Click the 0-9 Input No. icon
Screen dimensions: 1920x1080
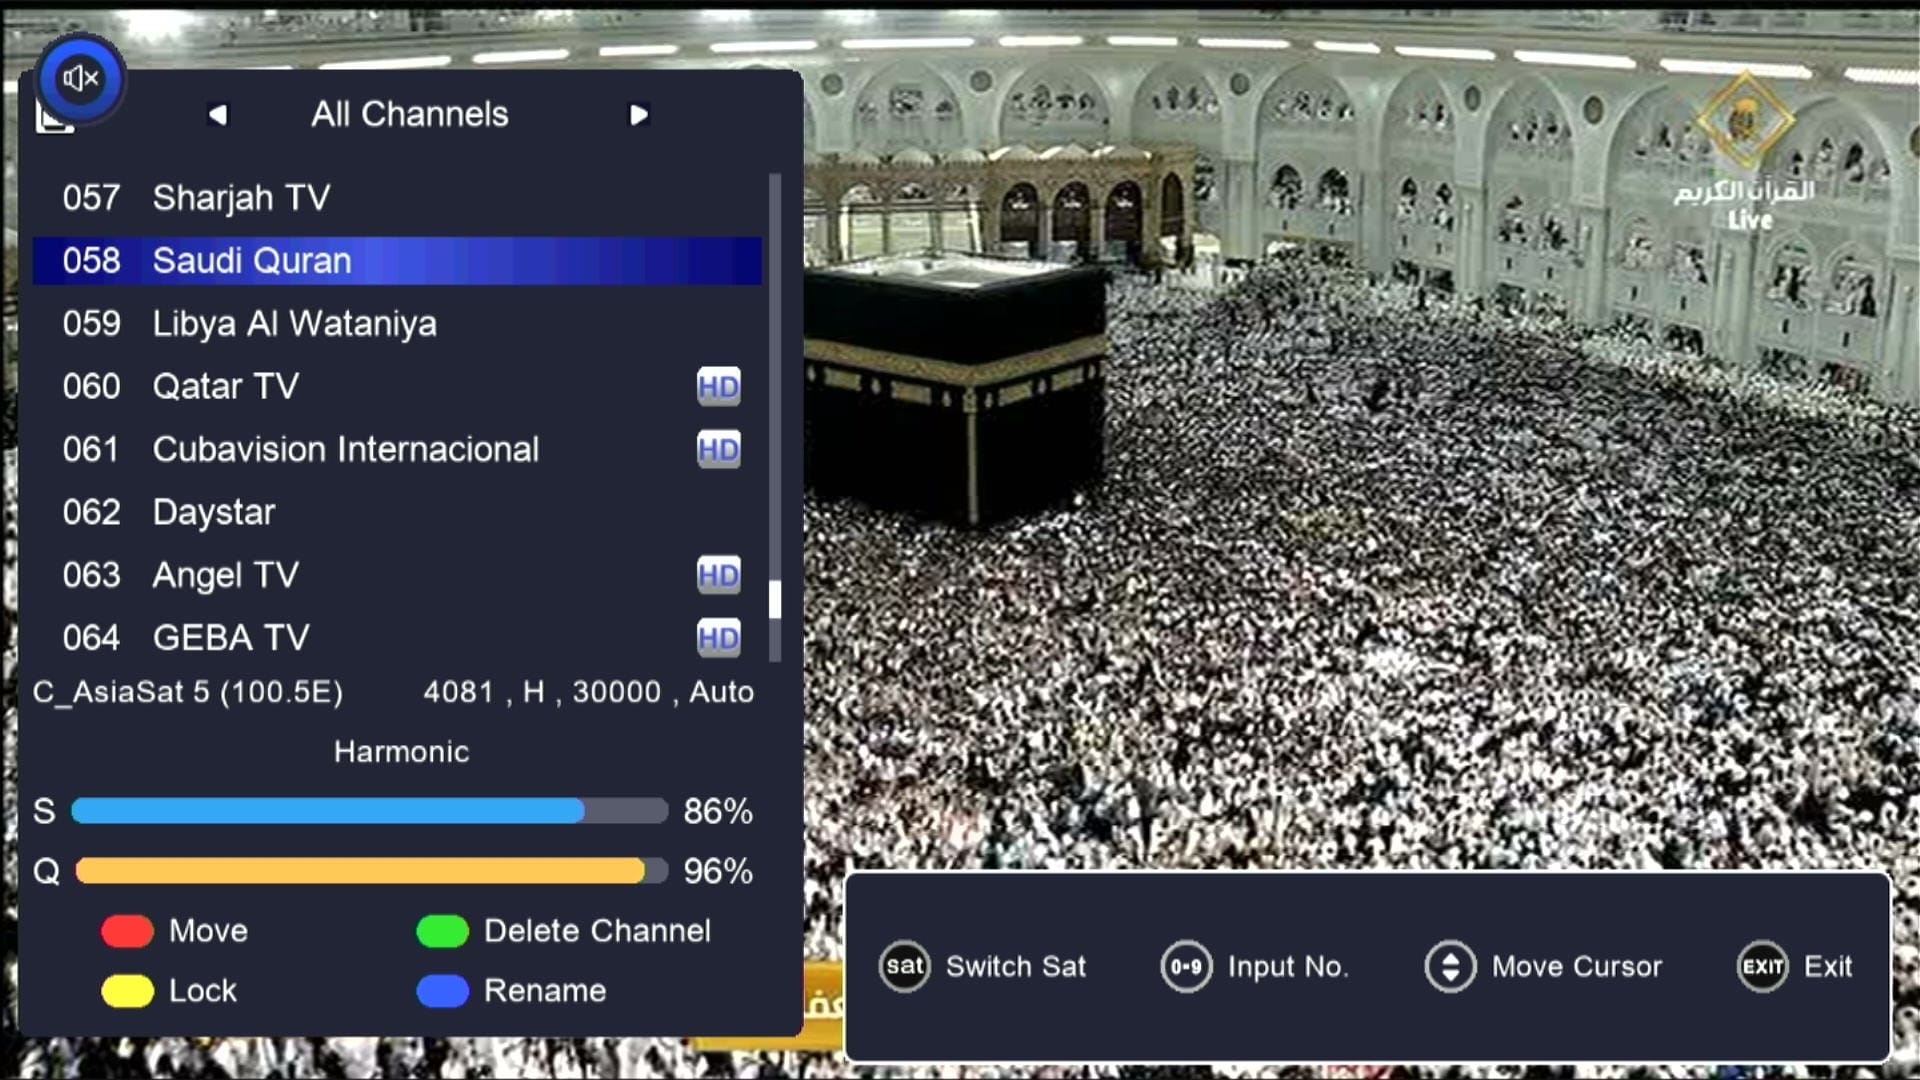click(x=1186, y=966)
